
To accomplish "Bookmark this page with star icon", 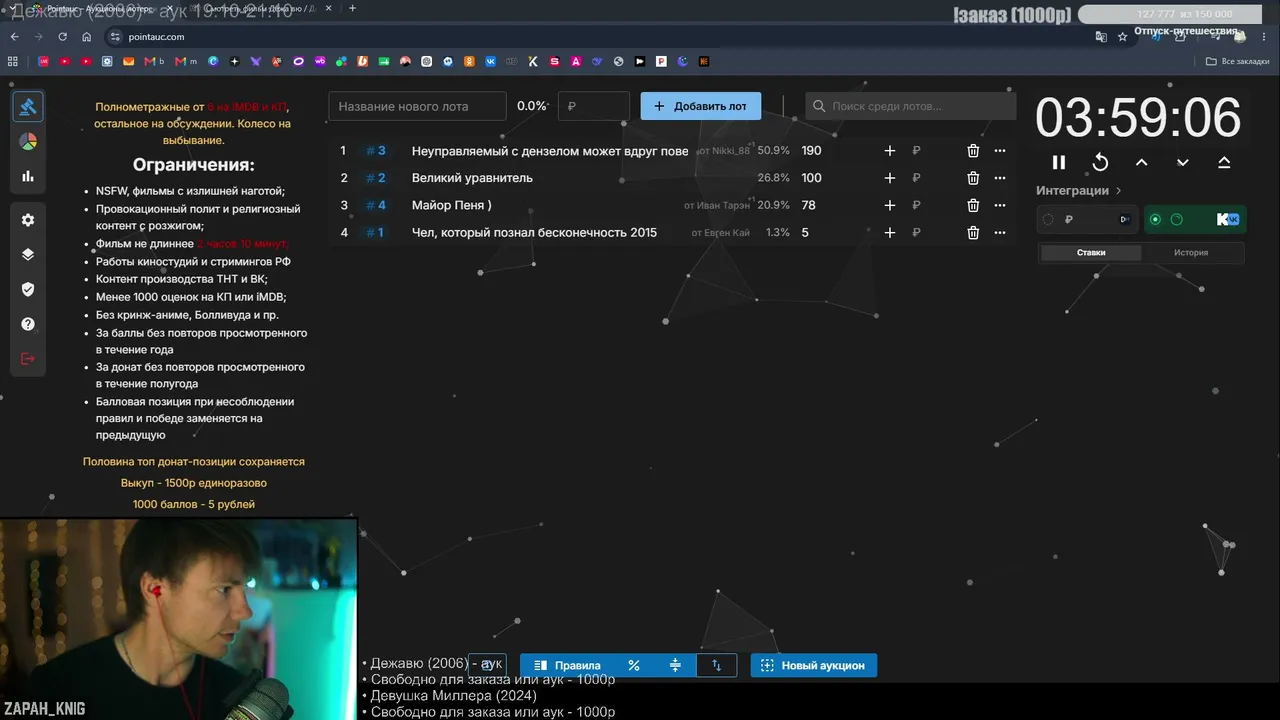I will 1123,36.
